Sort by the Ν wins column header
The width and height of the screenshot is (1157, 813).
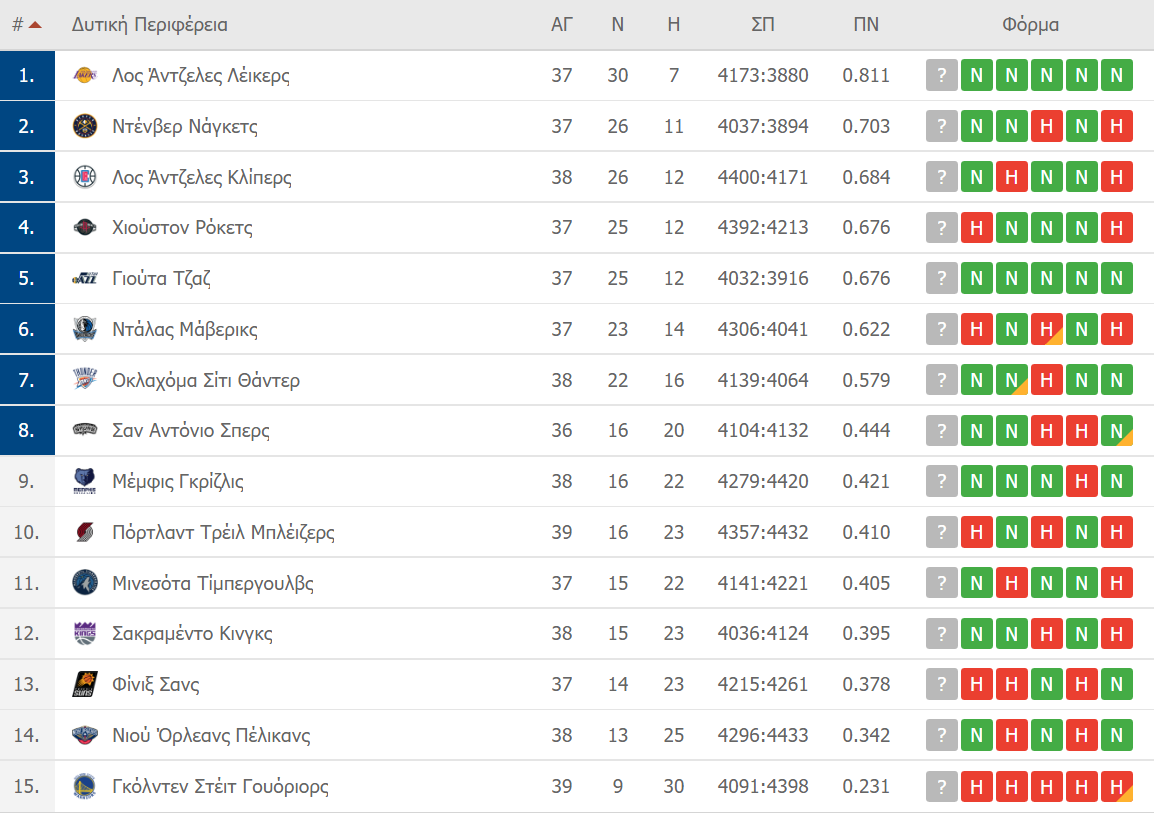click(x=618, y=25)
